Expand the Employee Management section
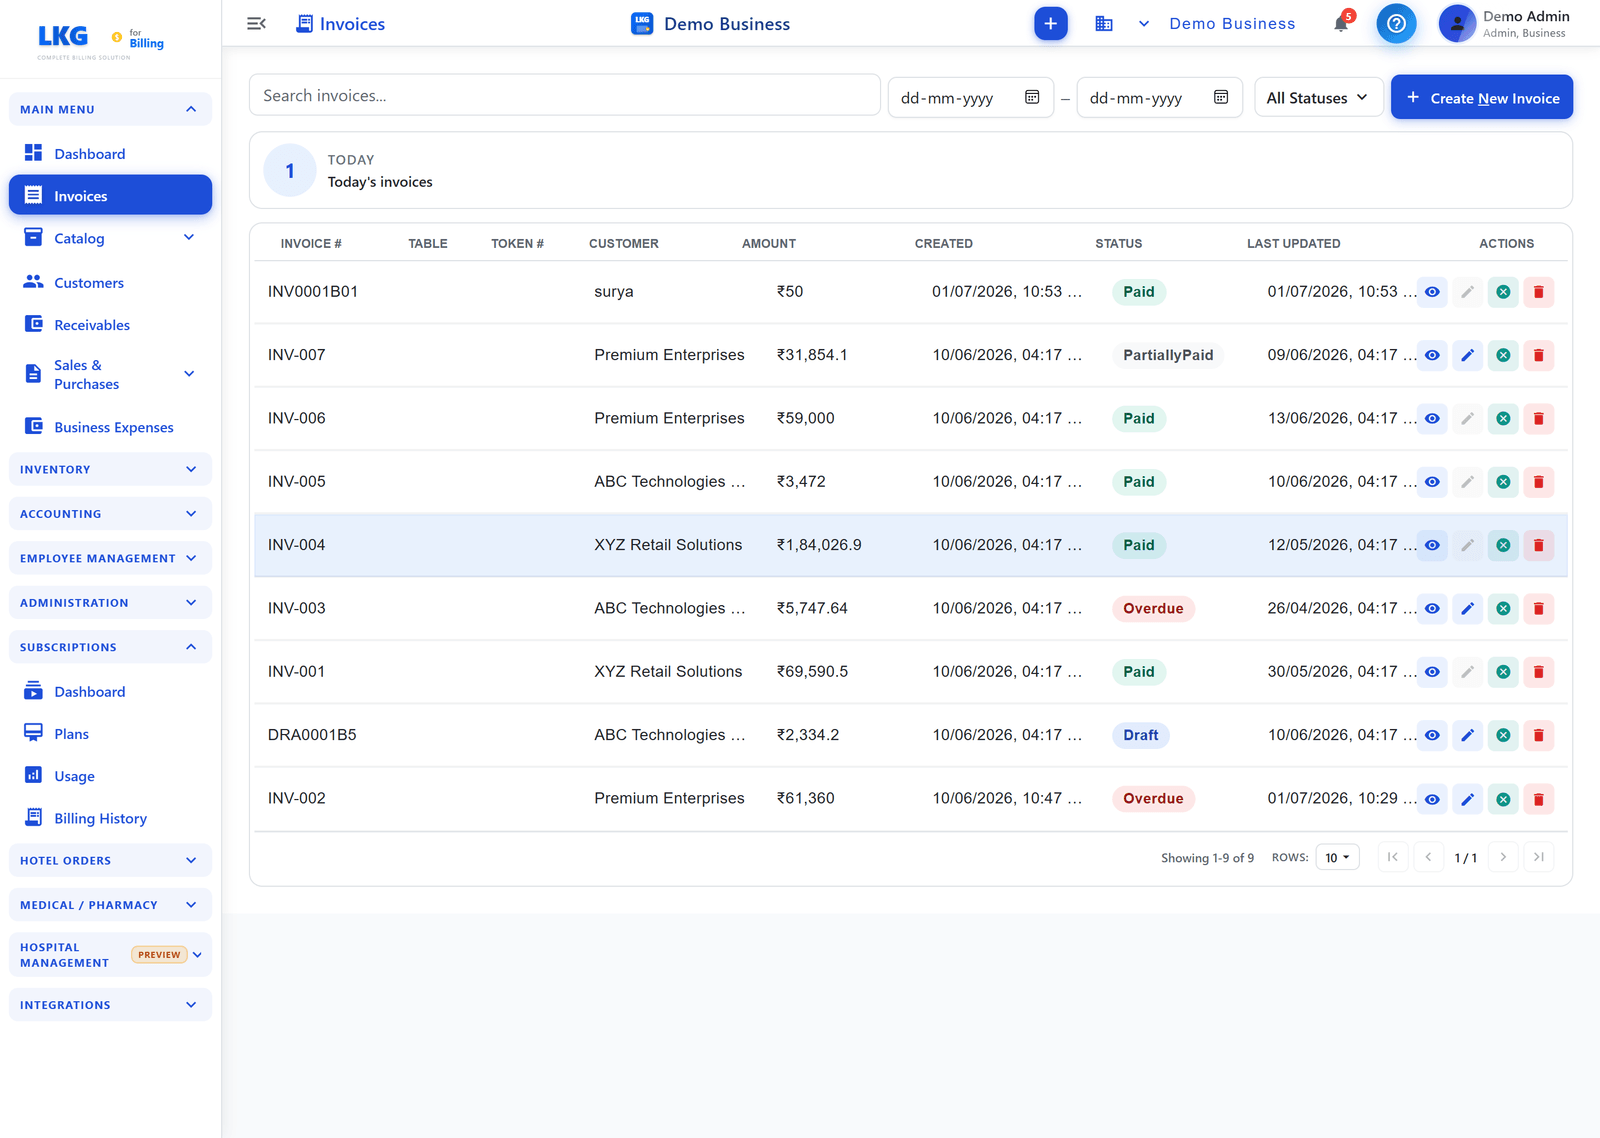 (110, 558)
